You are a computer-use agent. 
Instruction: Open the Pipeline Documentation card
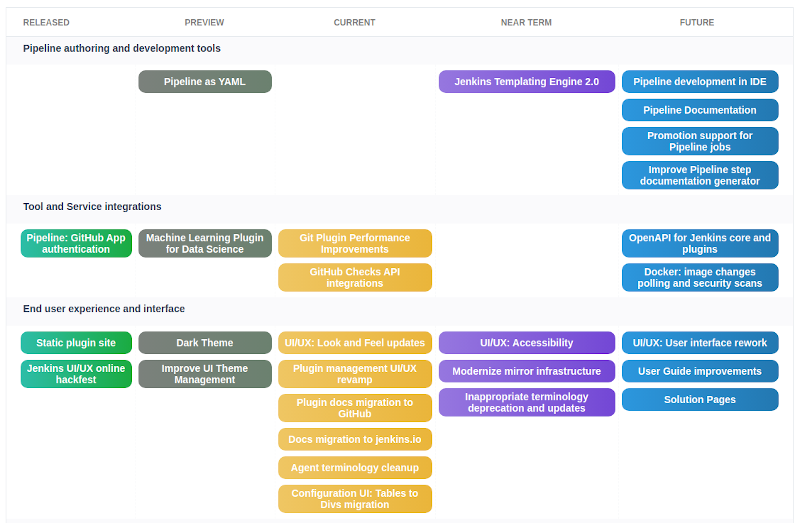(x=699, y=110)
